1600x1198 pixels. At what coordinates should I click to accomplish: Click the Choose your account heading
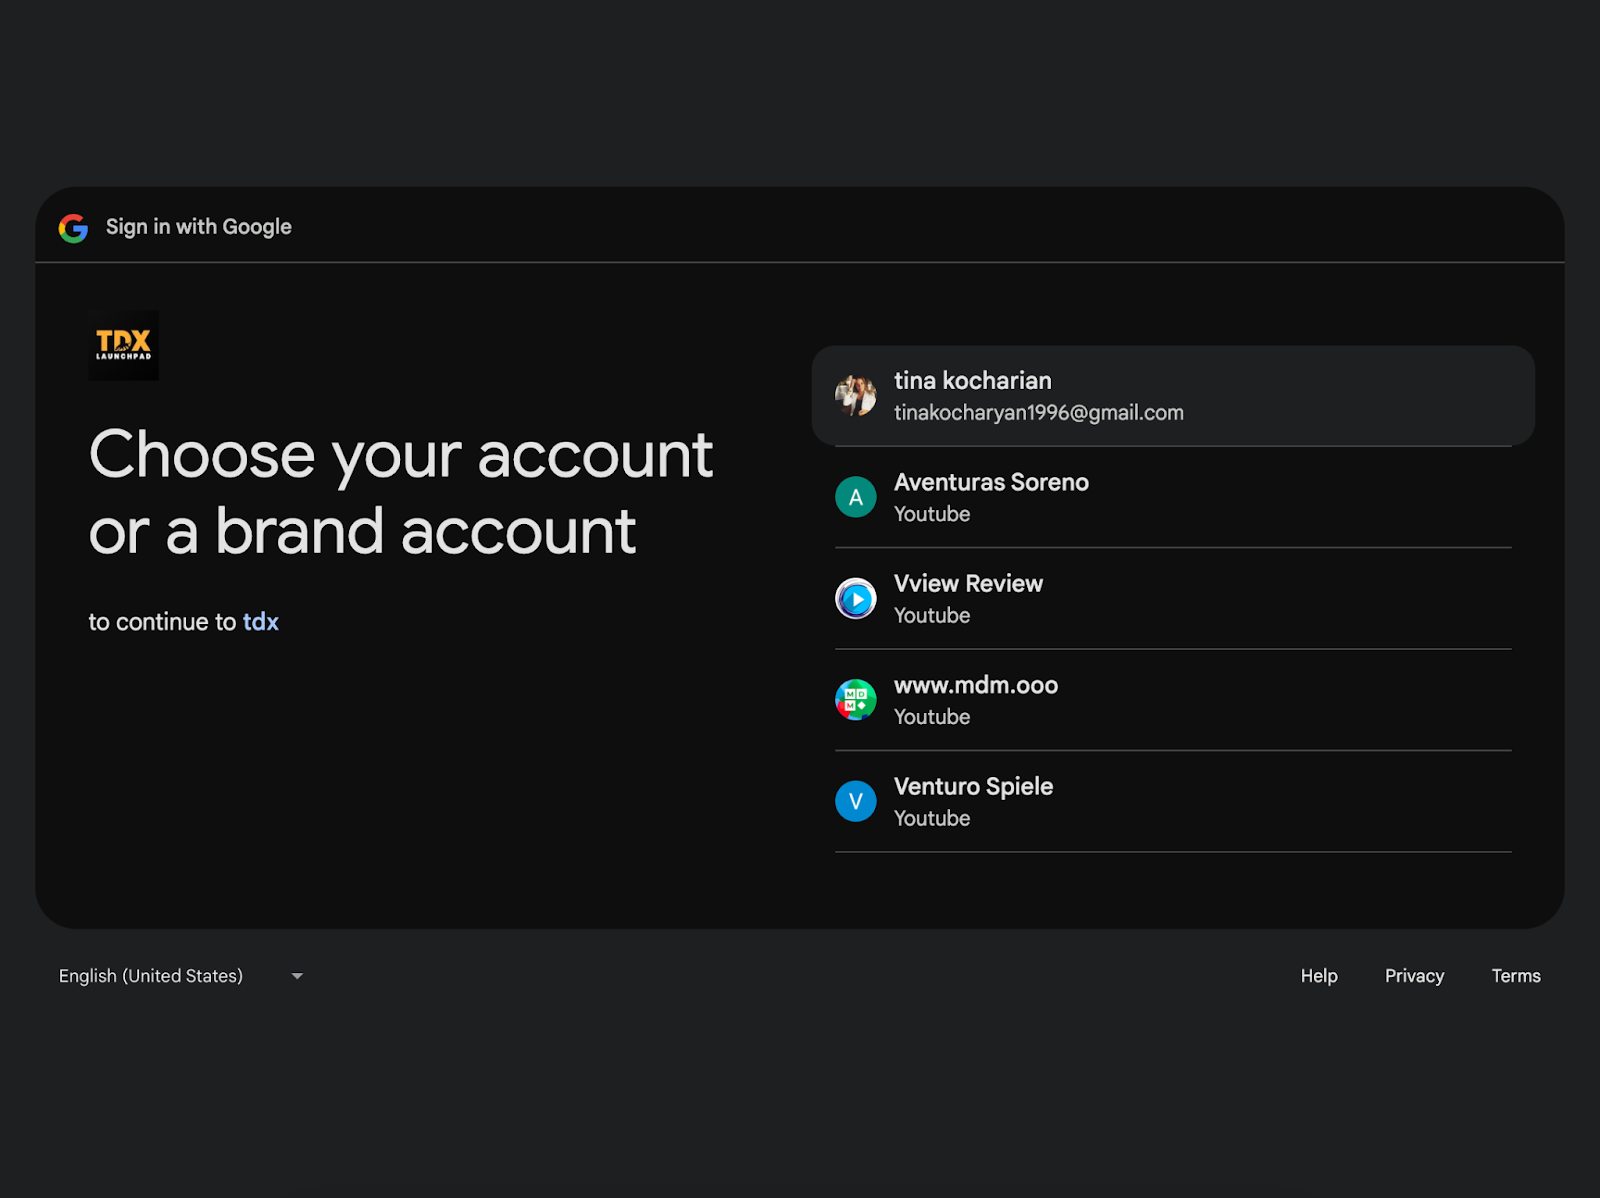tap(401, 492)
